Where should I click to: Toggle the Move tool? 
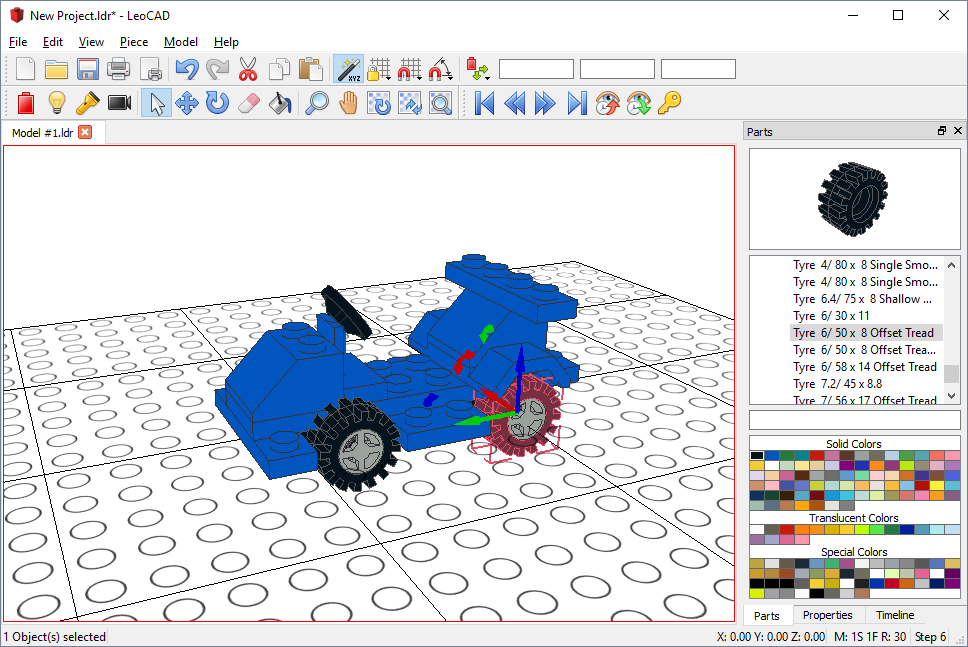click(x=186, y=103)
